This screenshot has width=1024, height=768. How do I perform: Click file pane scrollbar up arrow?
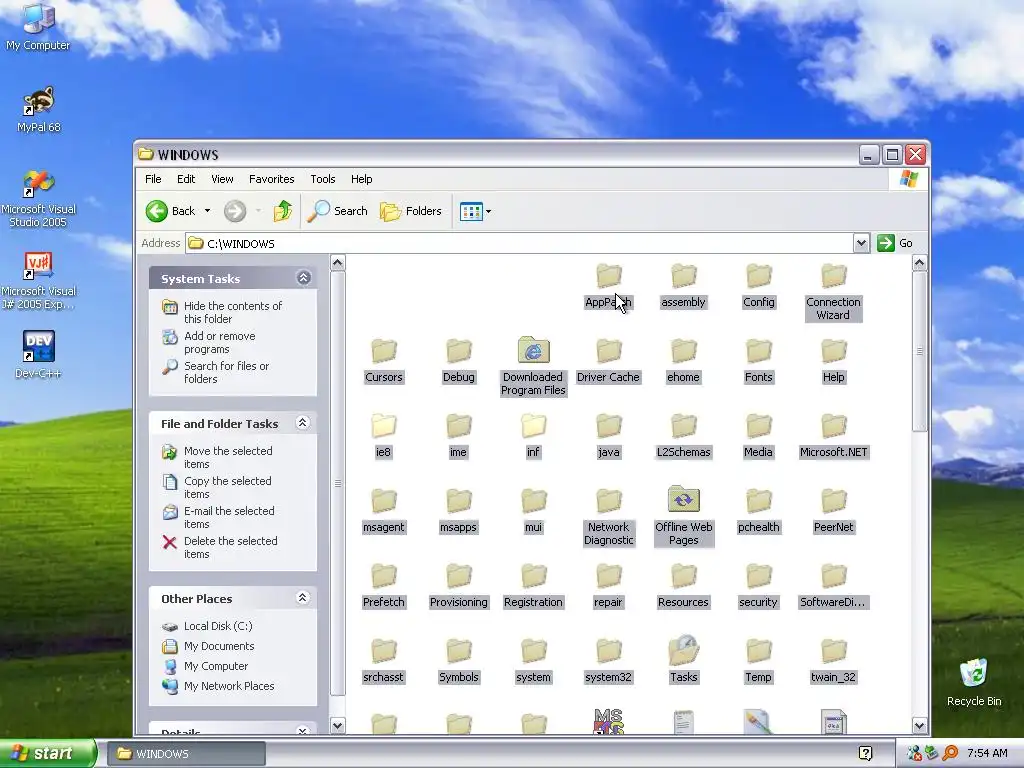click(x=919, y=263)
